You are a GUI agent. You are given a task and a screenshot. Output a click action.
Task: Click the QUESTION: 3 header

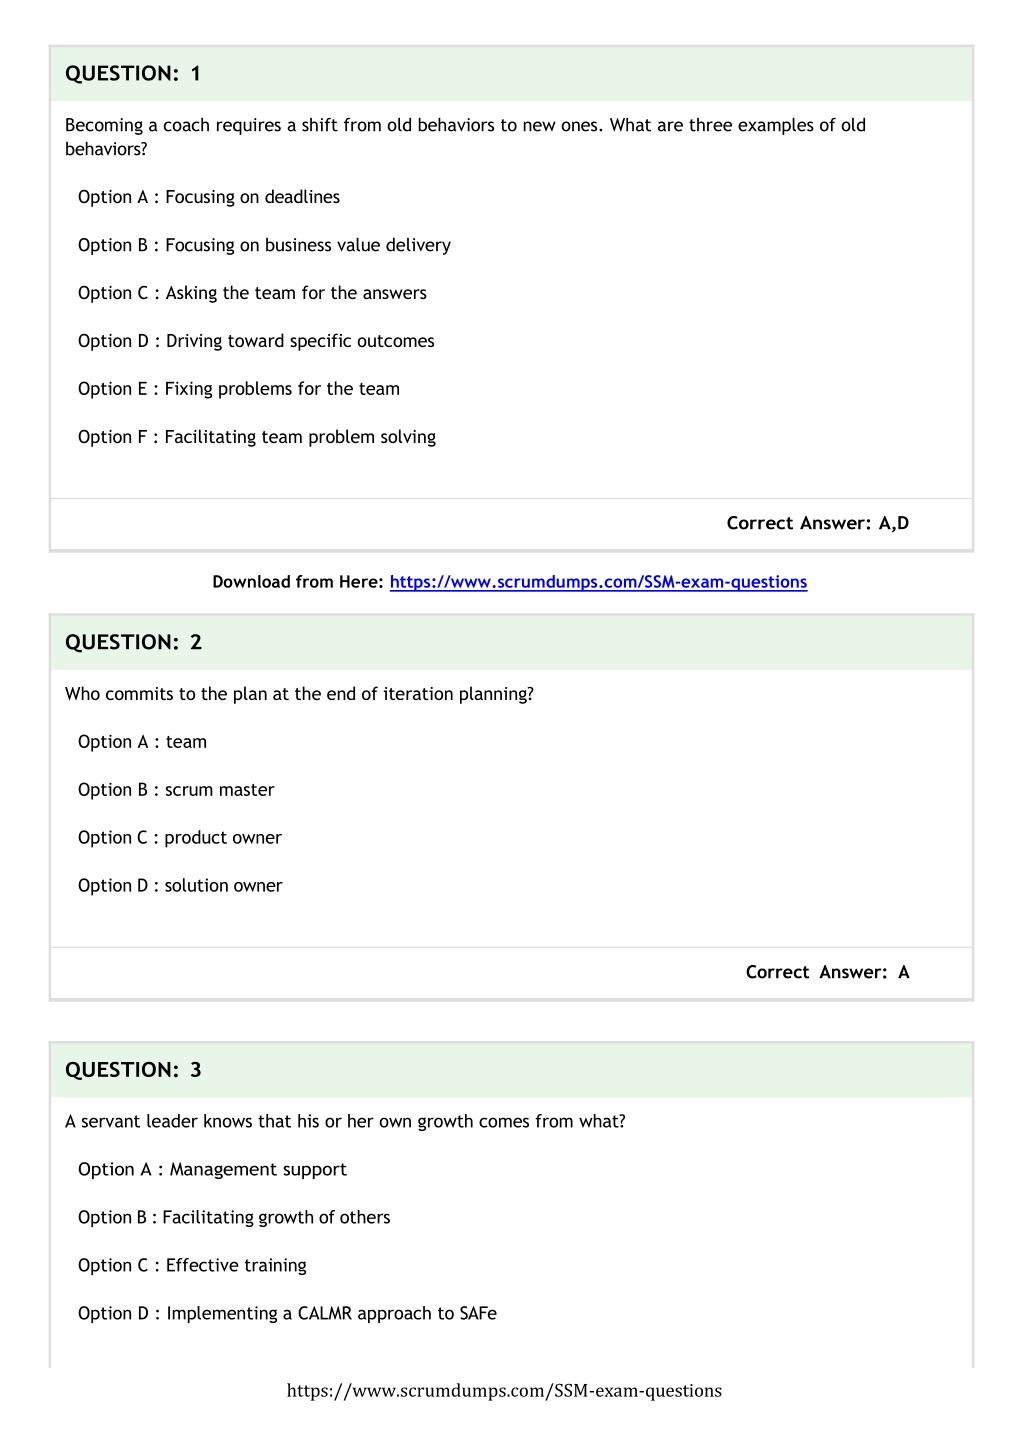(x=511, y=1070)
